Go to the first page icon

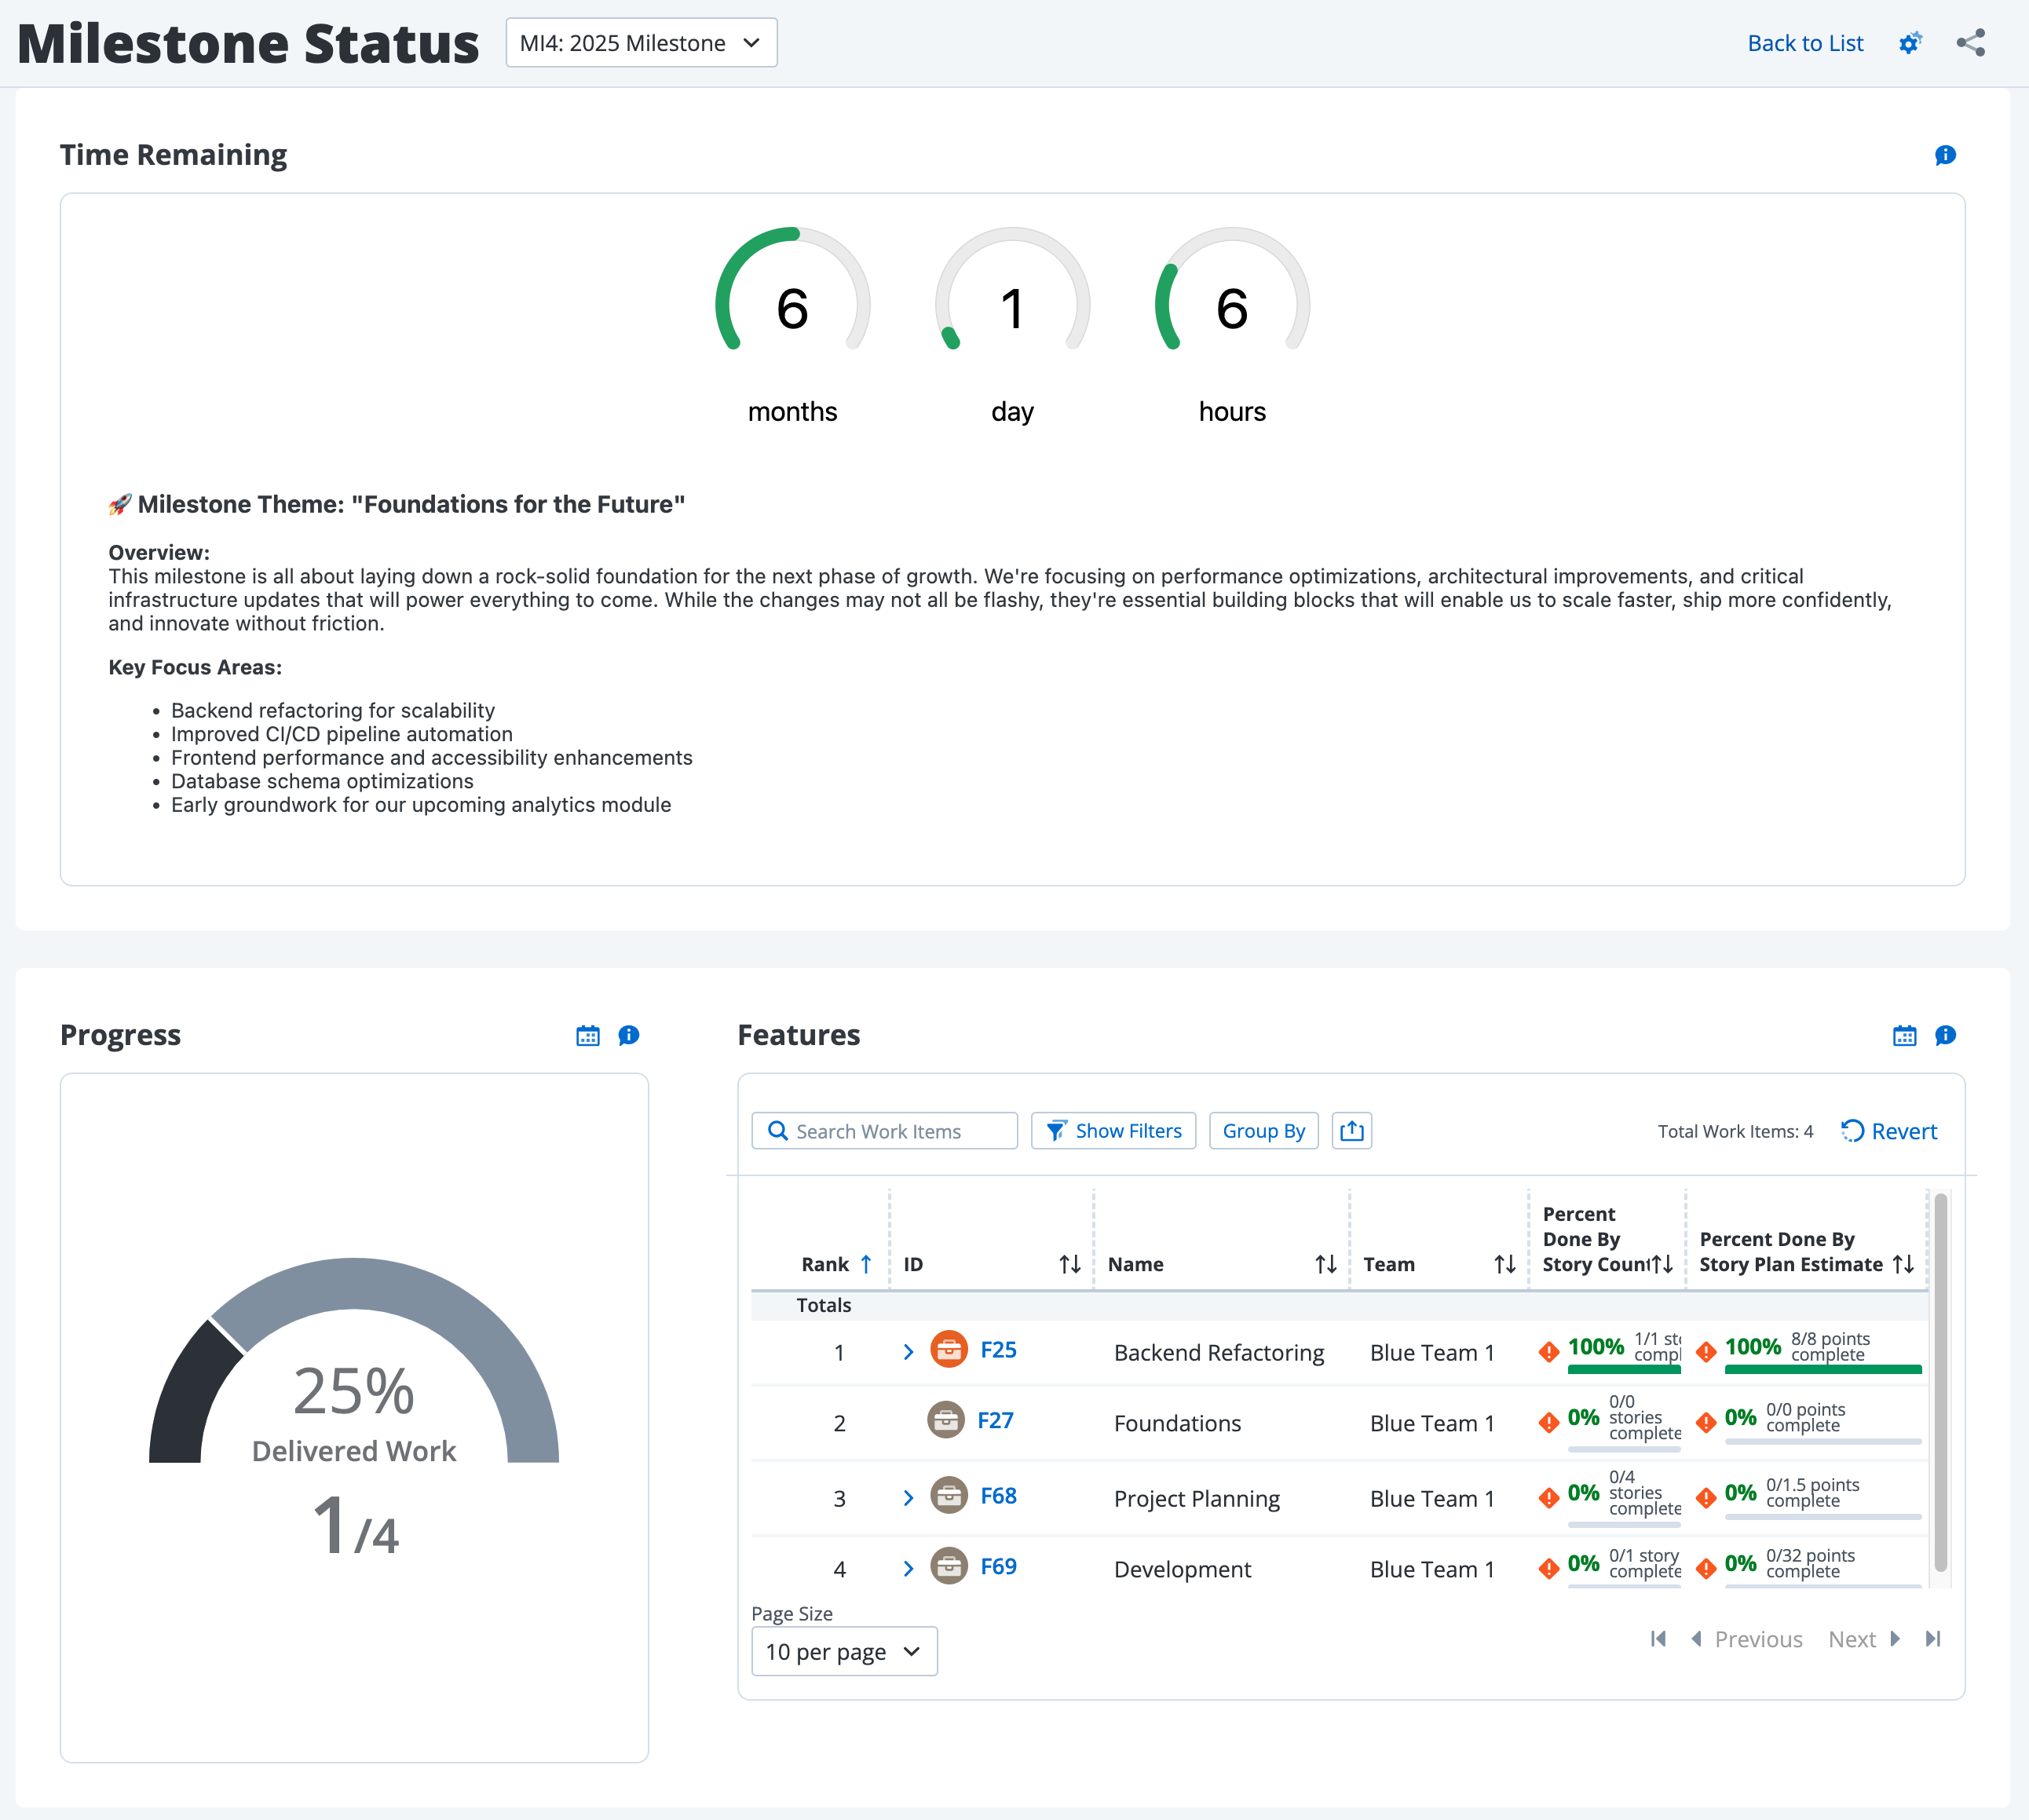pos(1658,1638)
